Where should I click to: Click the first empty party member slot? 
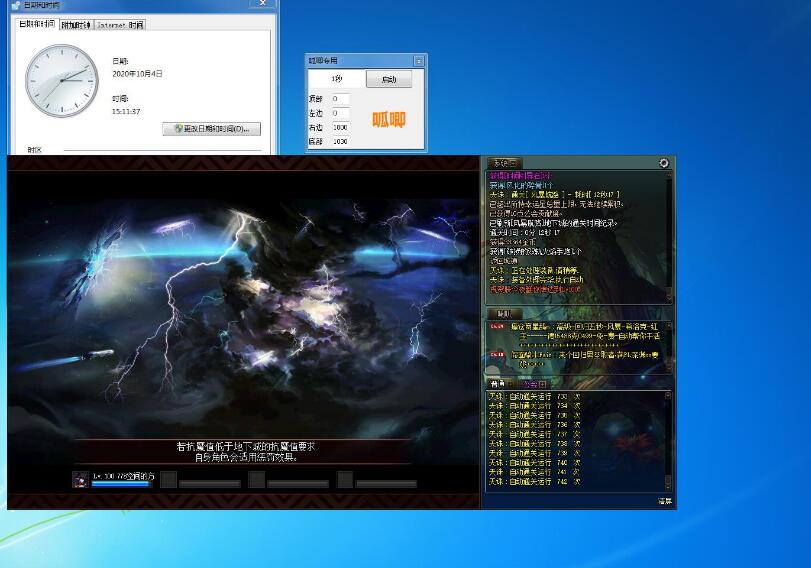pyautogui.click(x=169, y=480)
